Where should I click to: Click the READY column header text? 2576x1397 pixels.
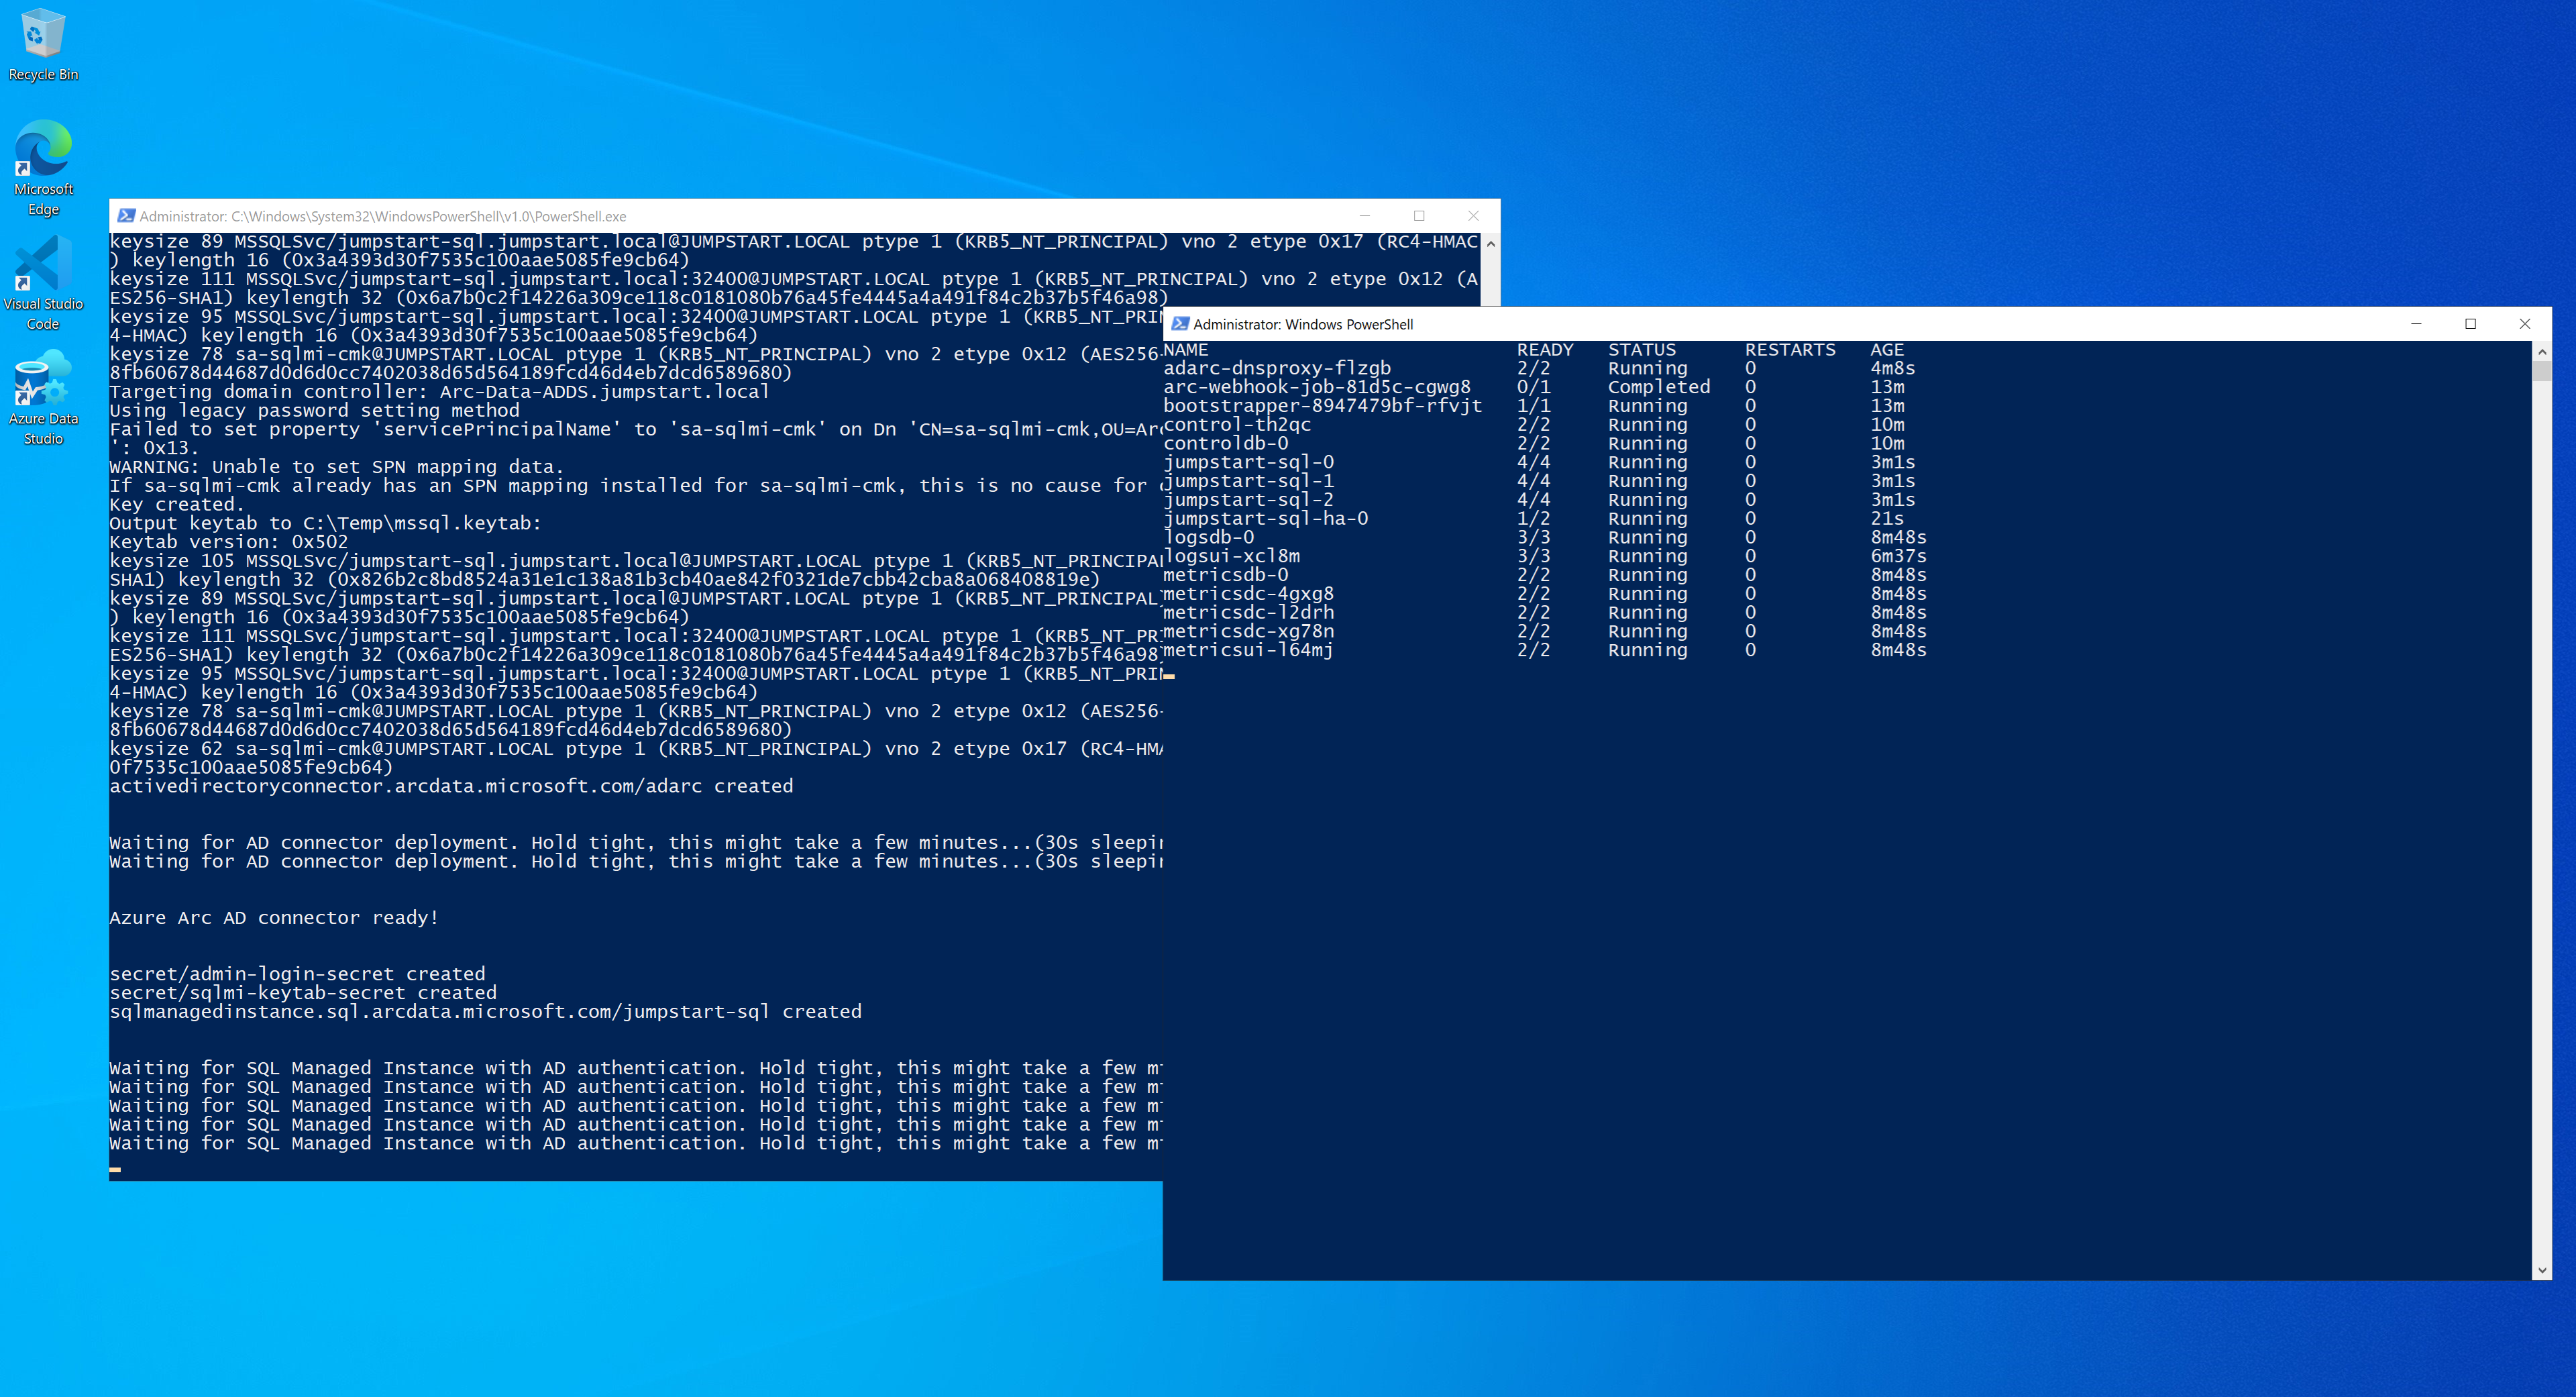(x=1545, y=350)
